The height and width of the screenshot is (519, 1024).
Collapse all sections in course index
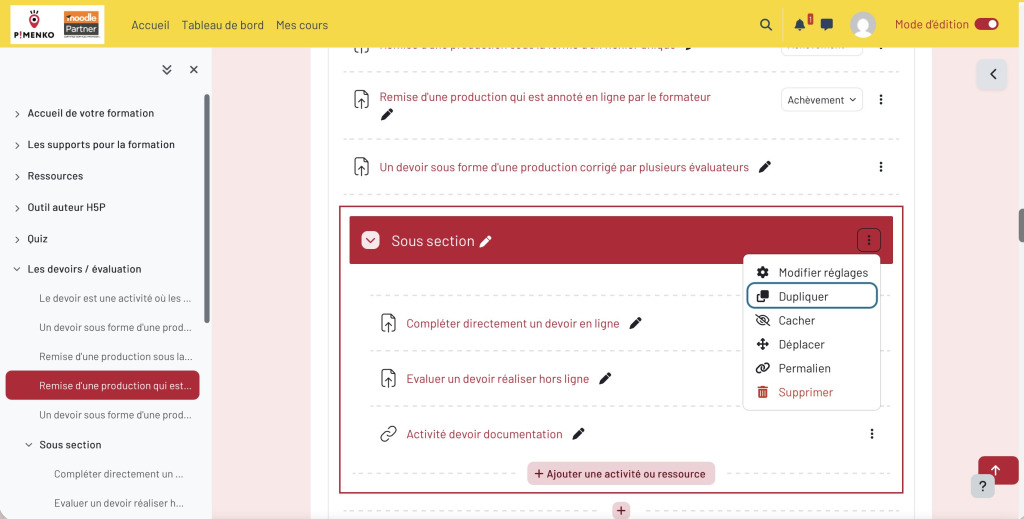coord(167,70)
